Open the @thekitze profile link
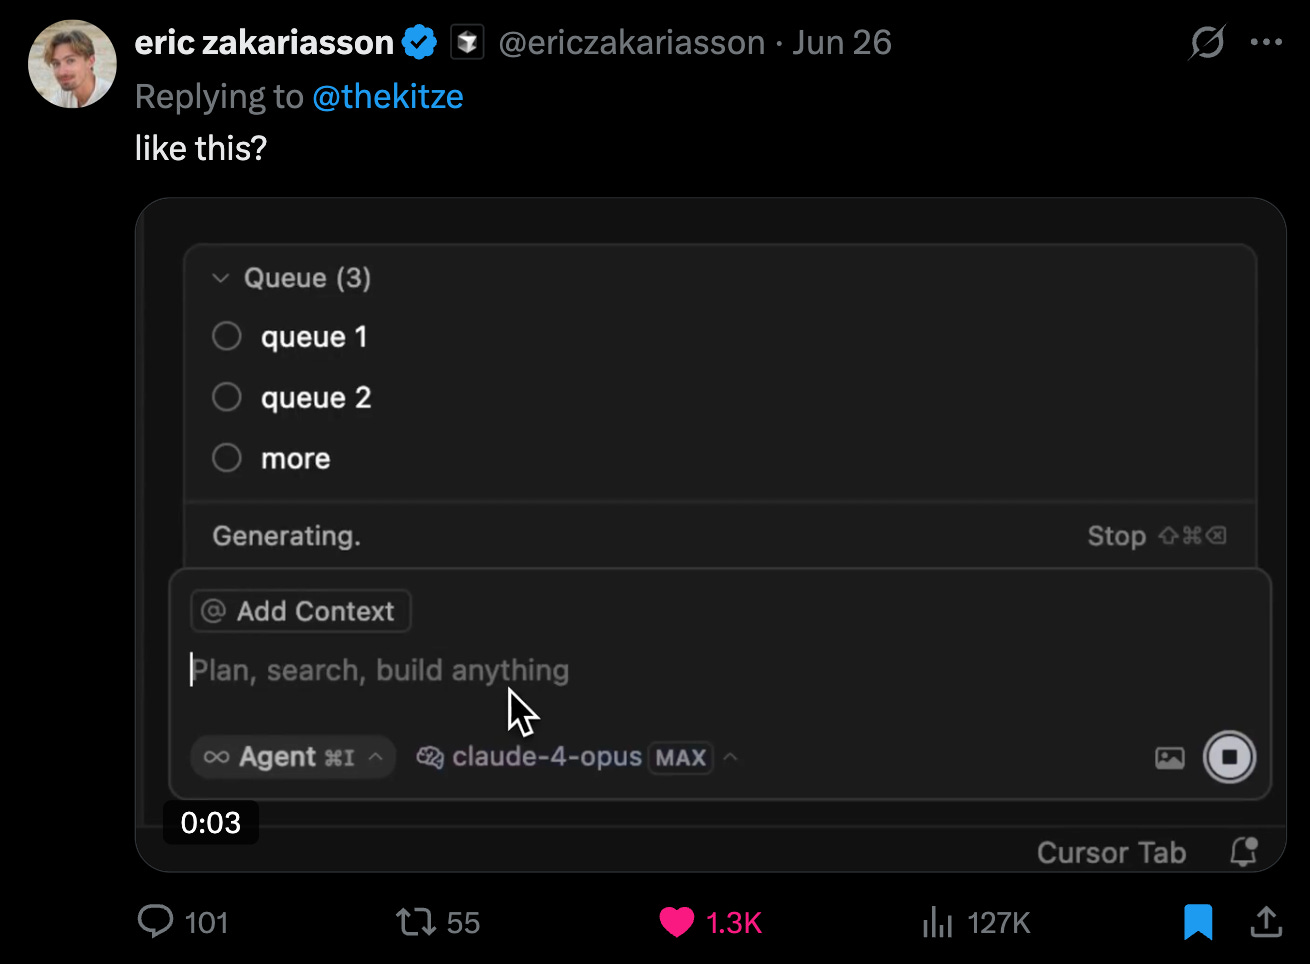The width and height of the screenshot is (1310, 964). pyautogui.click(x=387, y=97)
